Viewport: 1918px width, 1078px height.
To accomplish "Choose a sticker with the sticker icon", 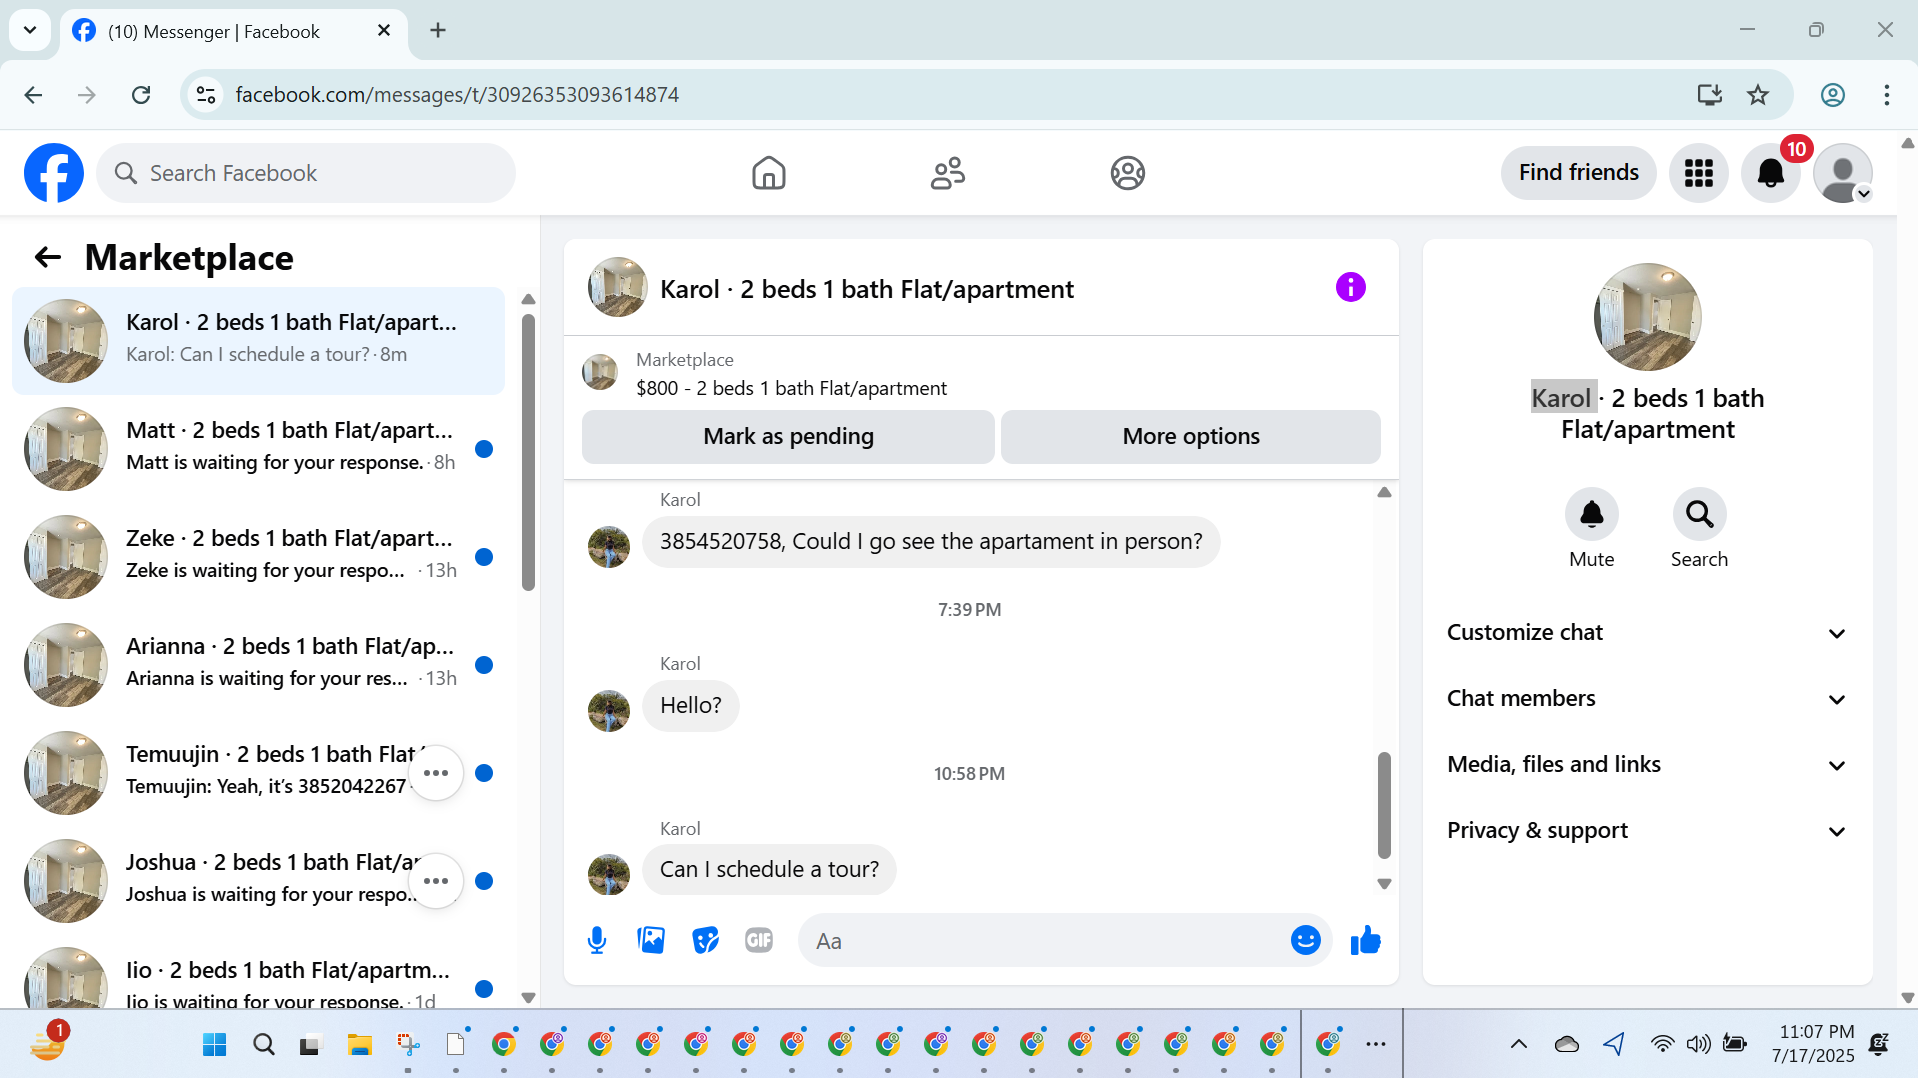I will [x=705, y=940].
